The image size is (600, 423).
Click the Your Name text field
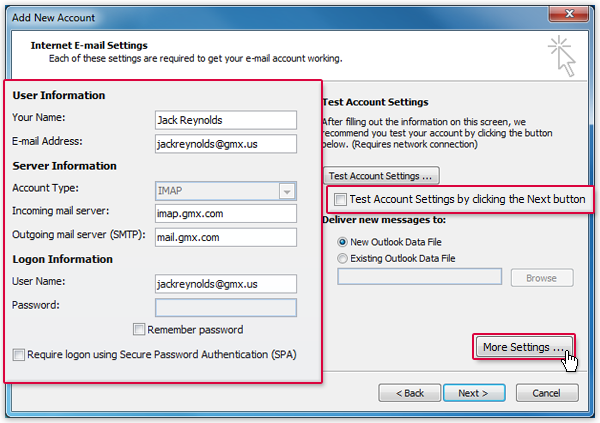click(226, 120)
